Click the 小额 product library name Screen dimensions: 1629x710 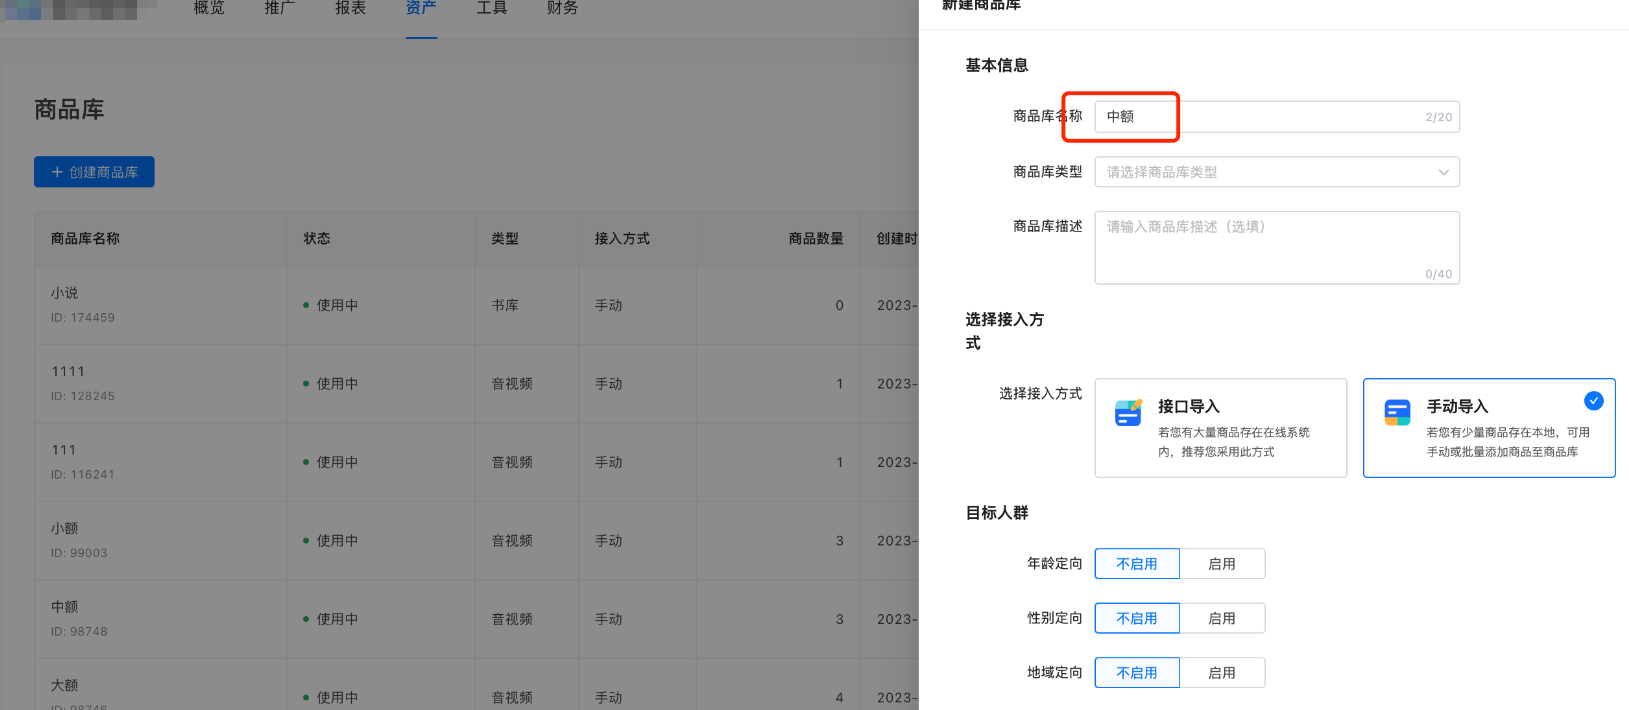(64, 529)
